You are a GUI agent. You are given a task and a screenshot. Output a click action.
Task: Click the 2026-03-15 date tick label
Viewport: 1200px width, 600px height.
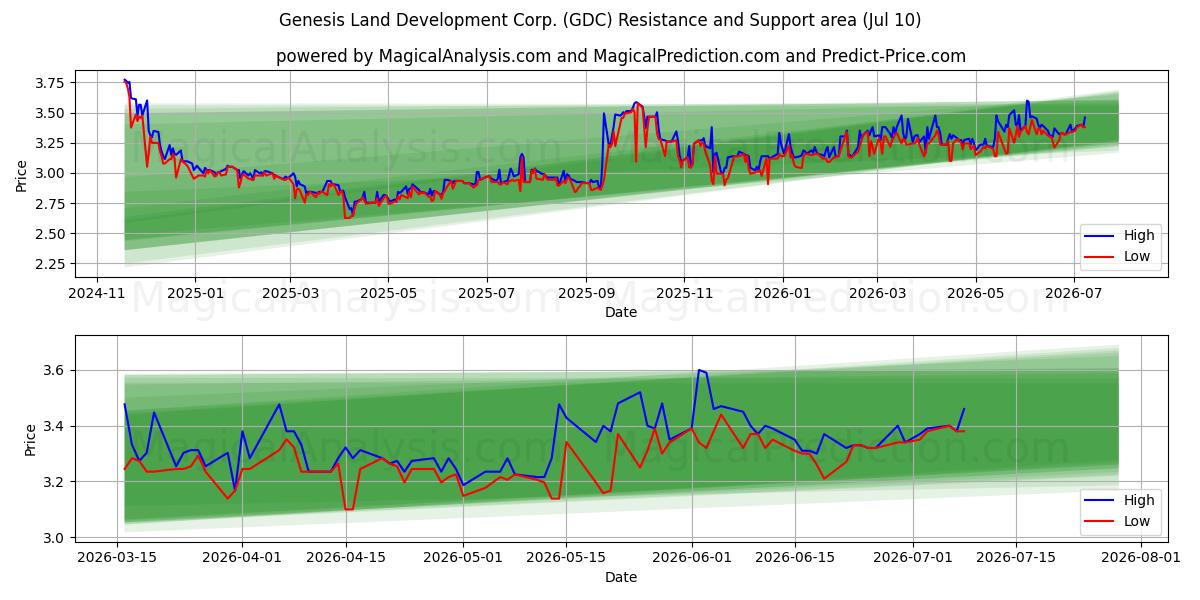[117, 559]
